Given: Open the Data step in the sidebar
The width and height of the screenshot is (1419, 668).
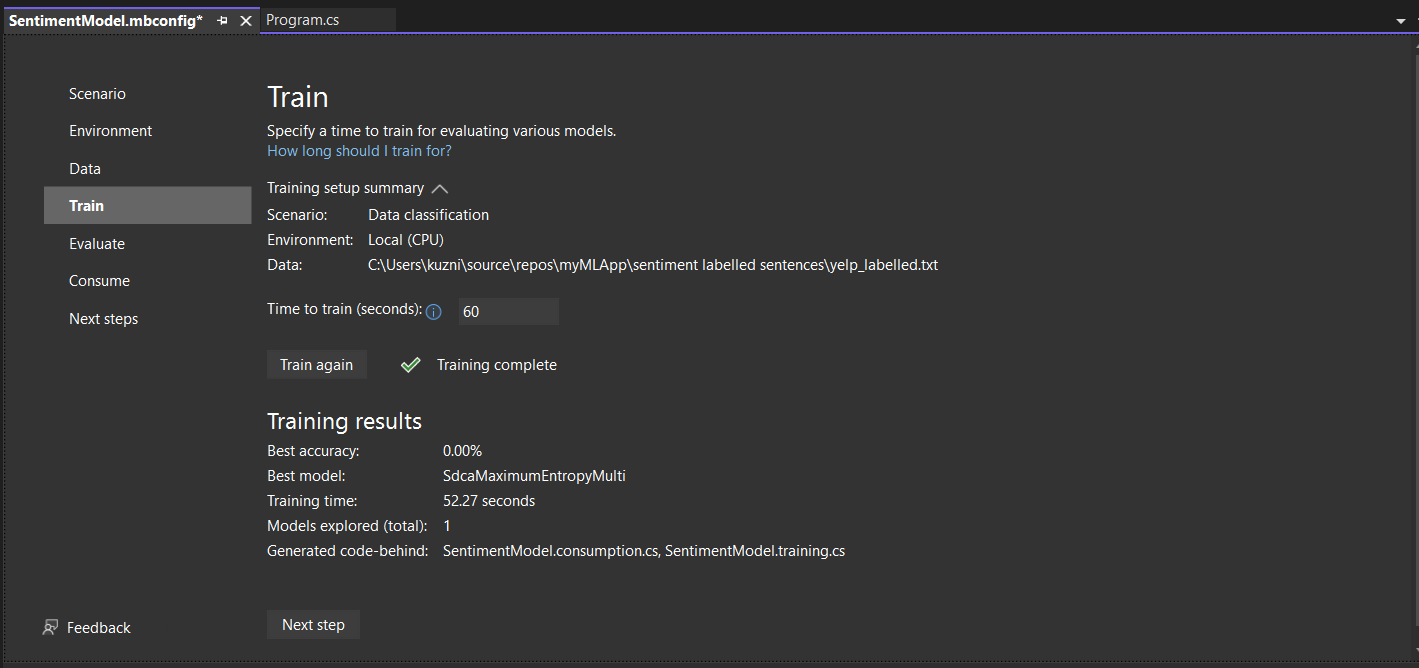Looking at the screenshot, I should point(85,168).
